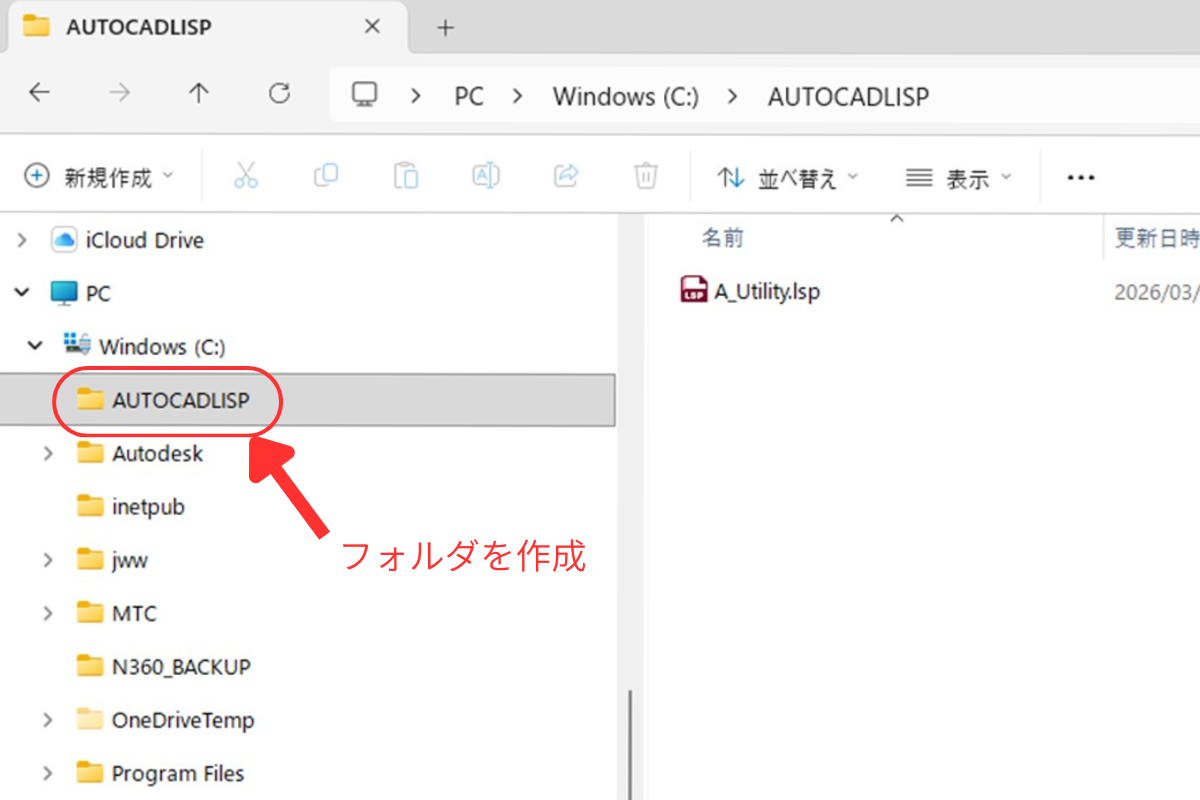Click the Delete trash can icon
1200x800 pixels.
pyautogui.click(x=646, y=177)
